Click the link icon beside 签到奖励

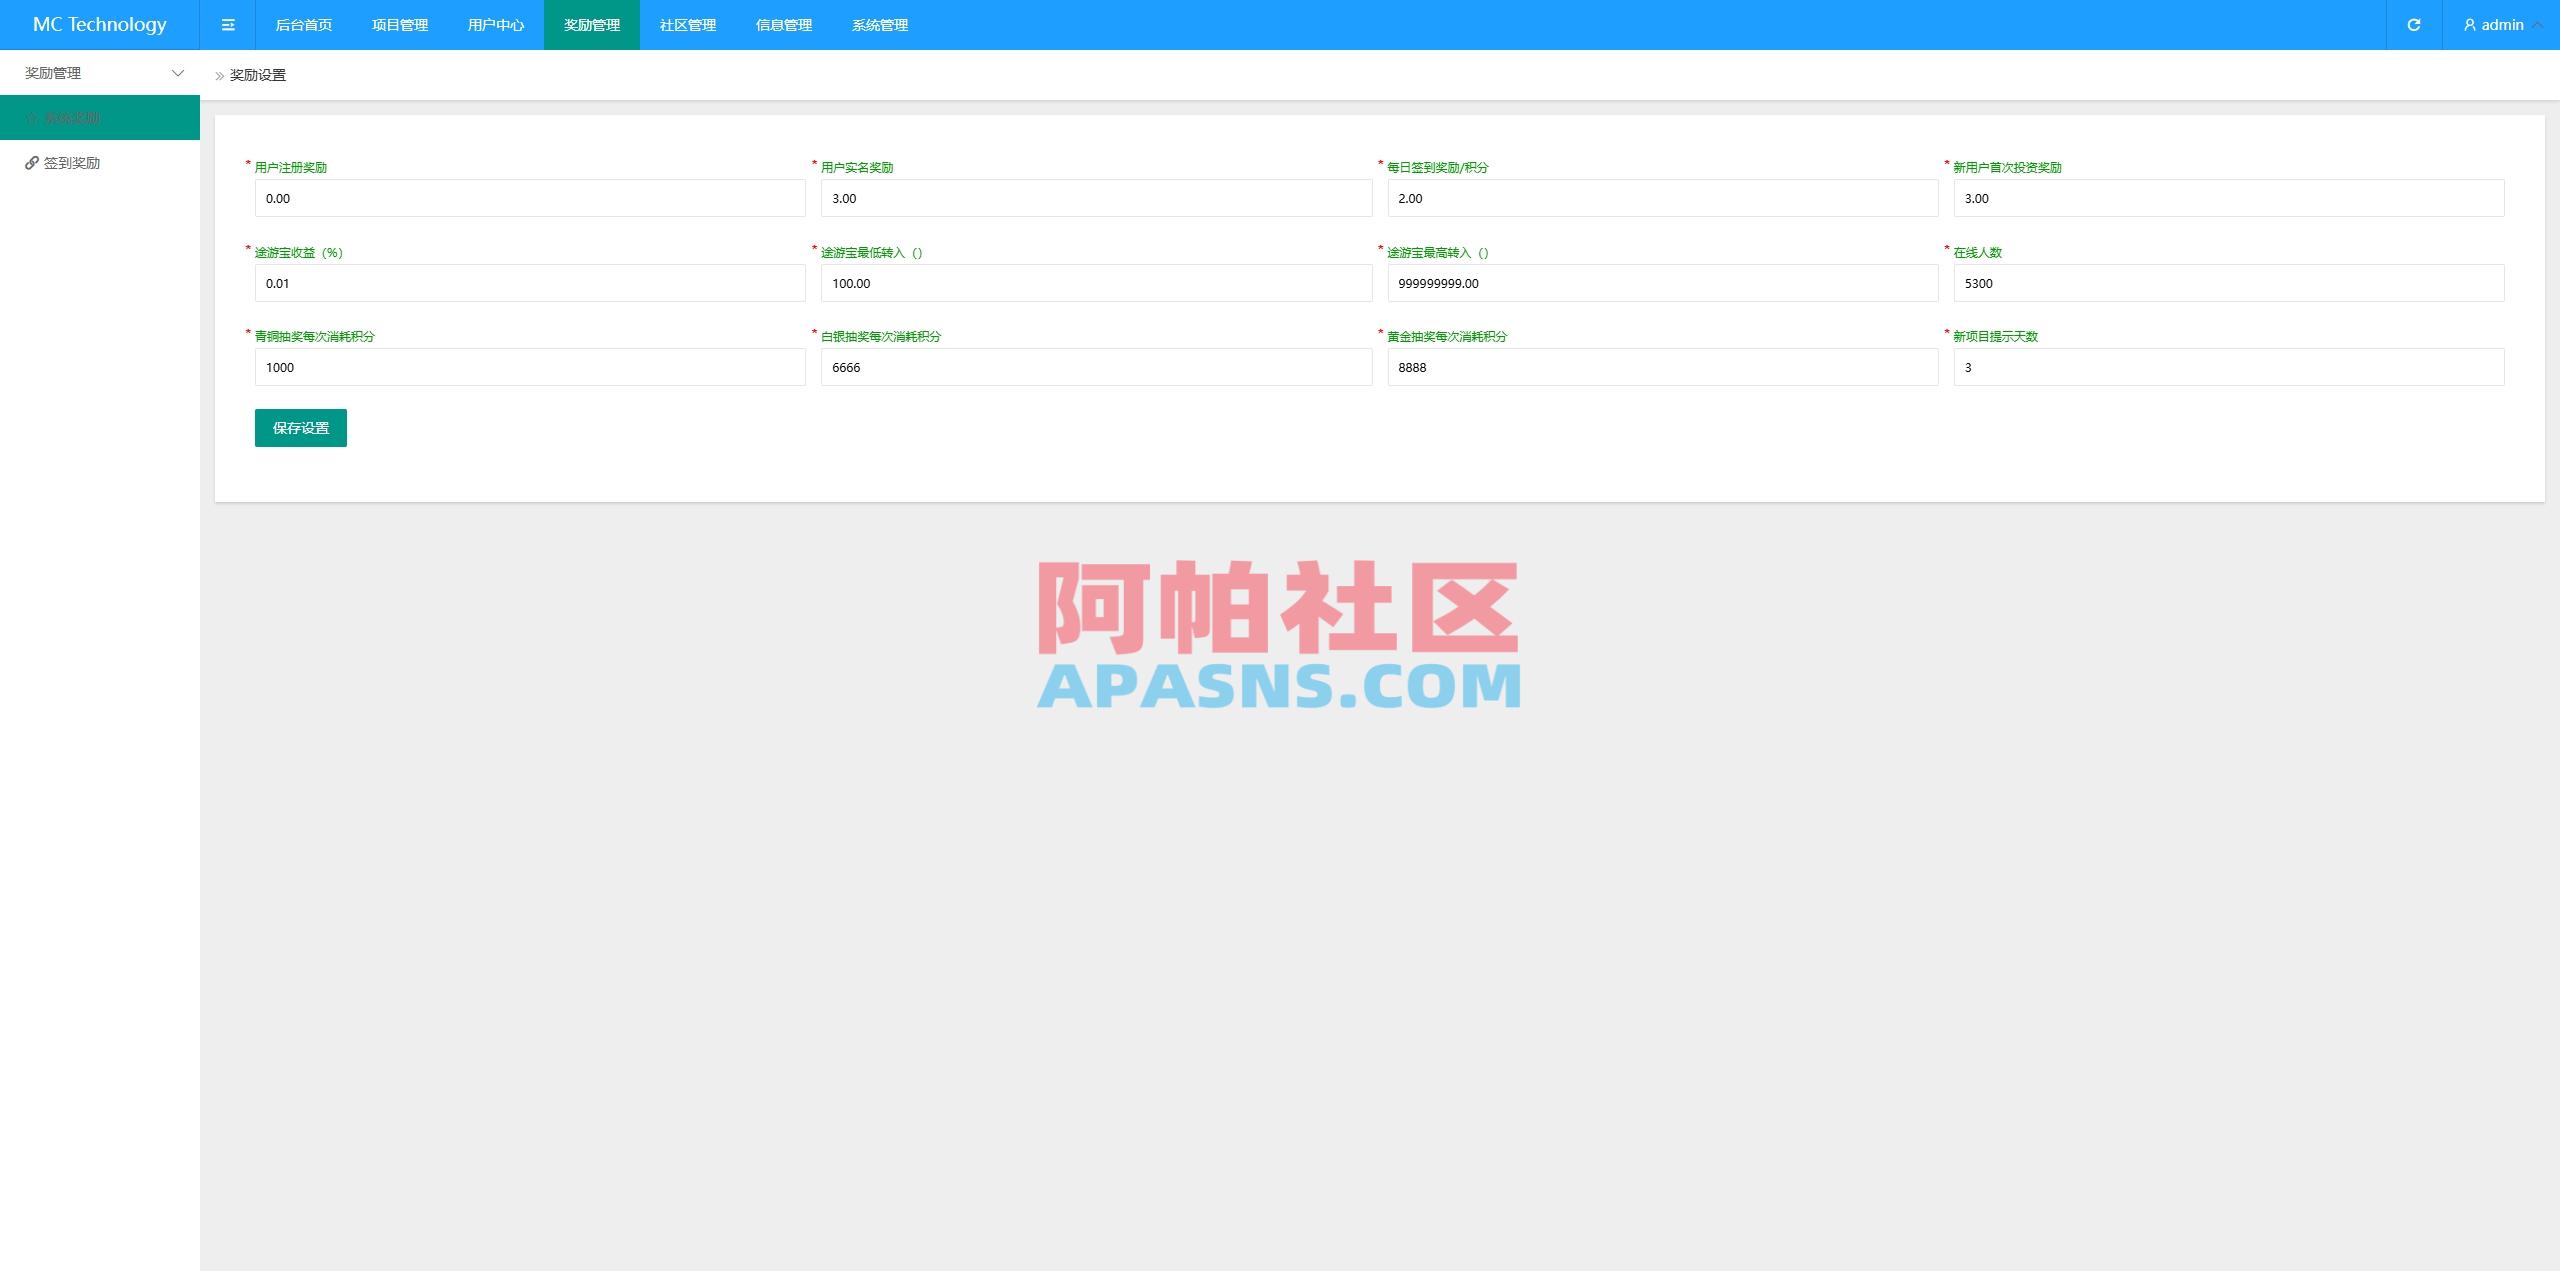point(31,162)
